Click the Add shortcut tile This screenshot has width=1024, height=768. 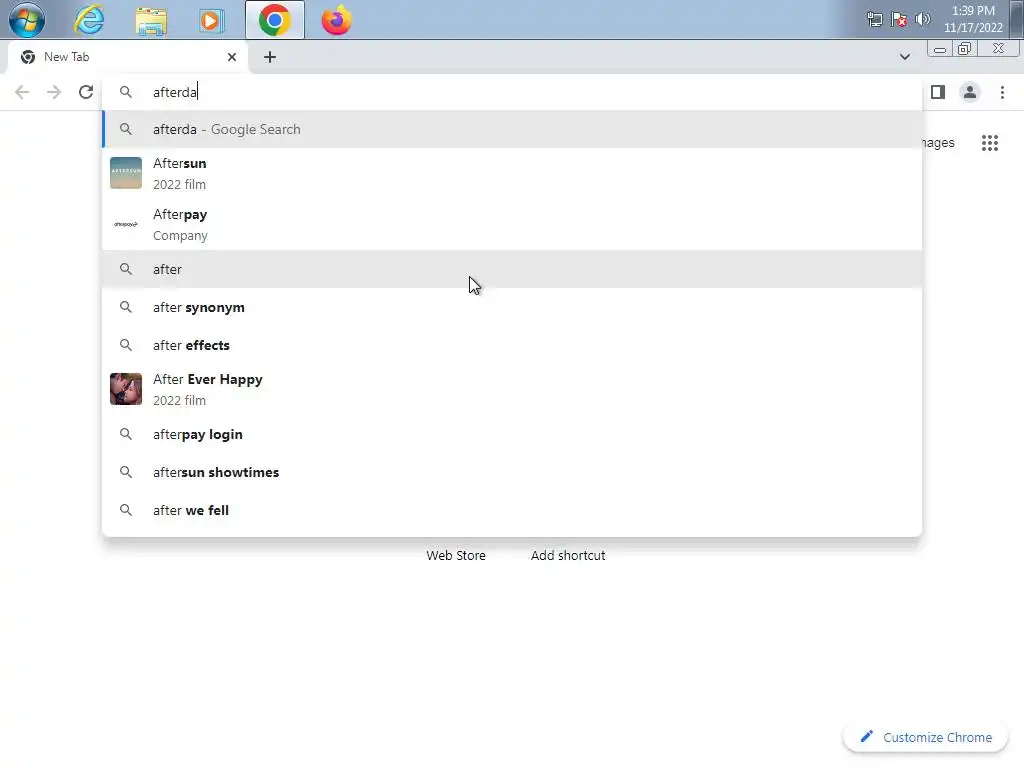tap(568, 555)
